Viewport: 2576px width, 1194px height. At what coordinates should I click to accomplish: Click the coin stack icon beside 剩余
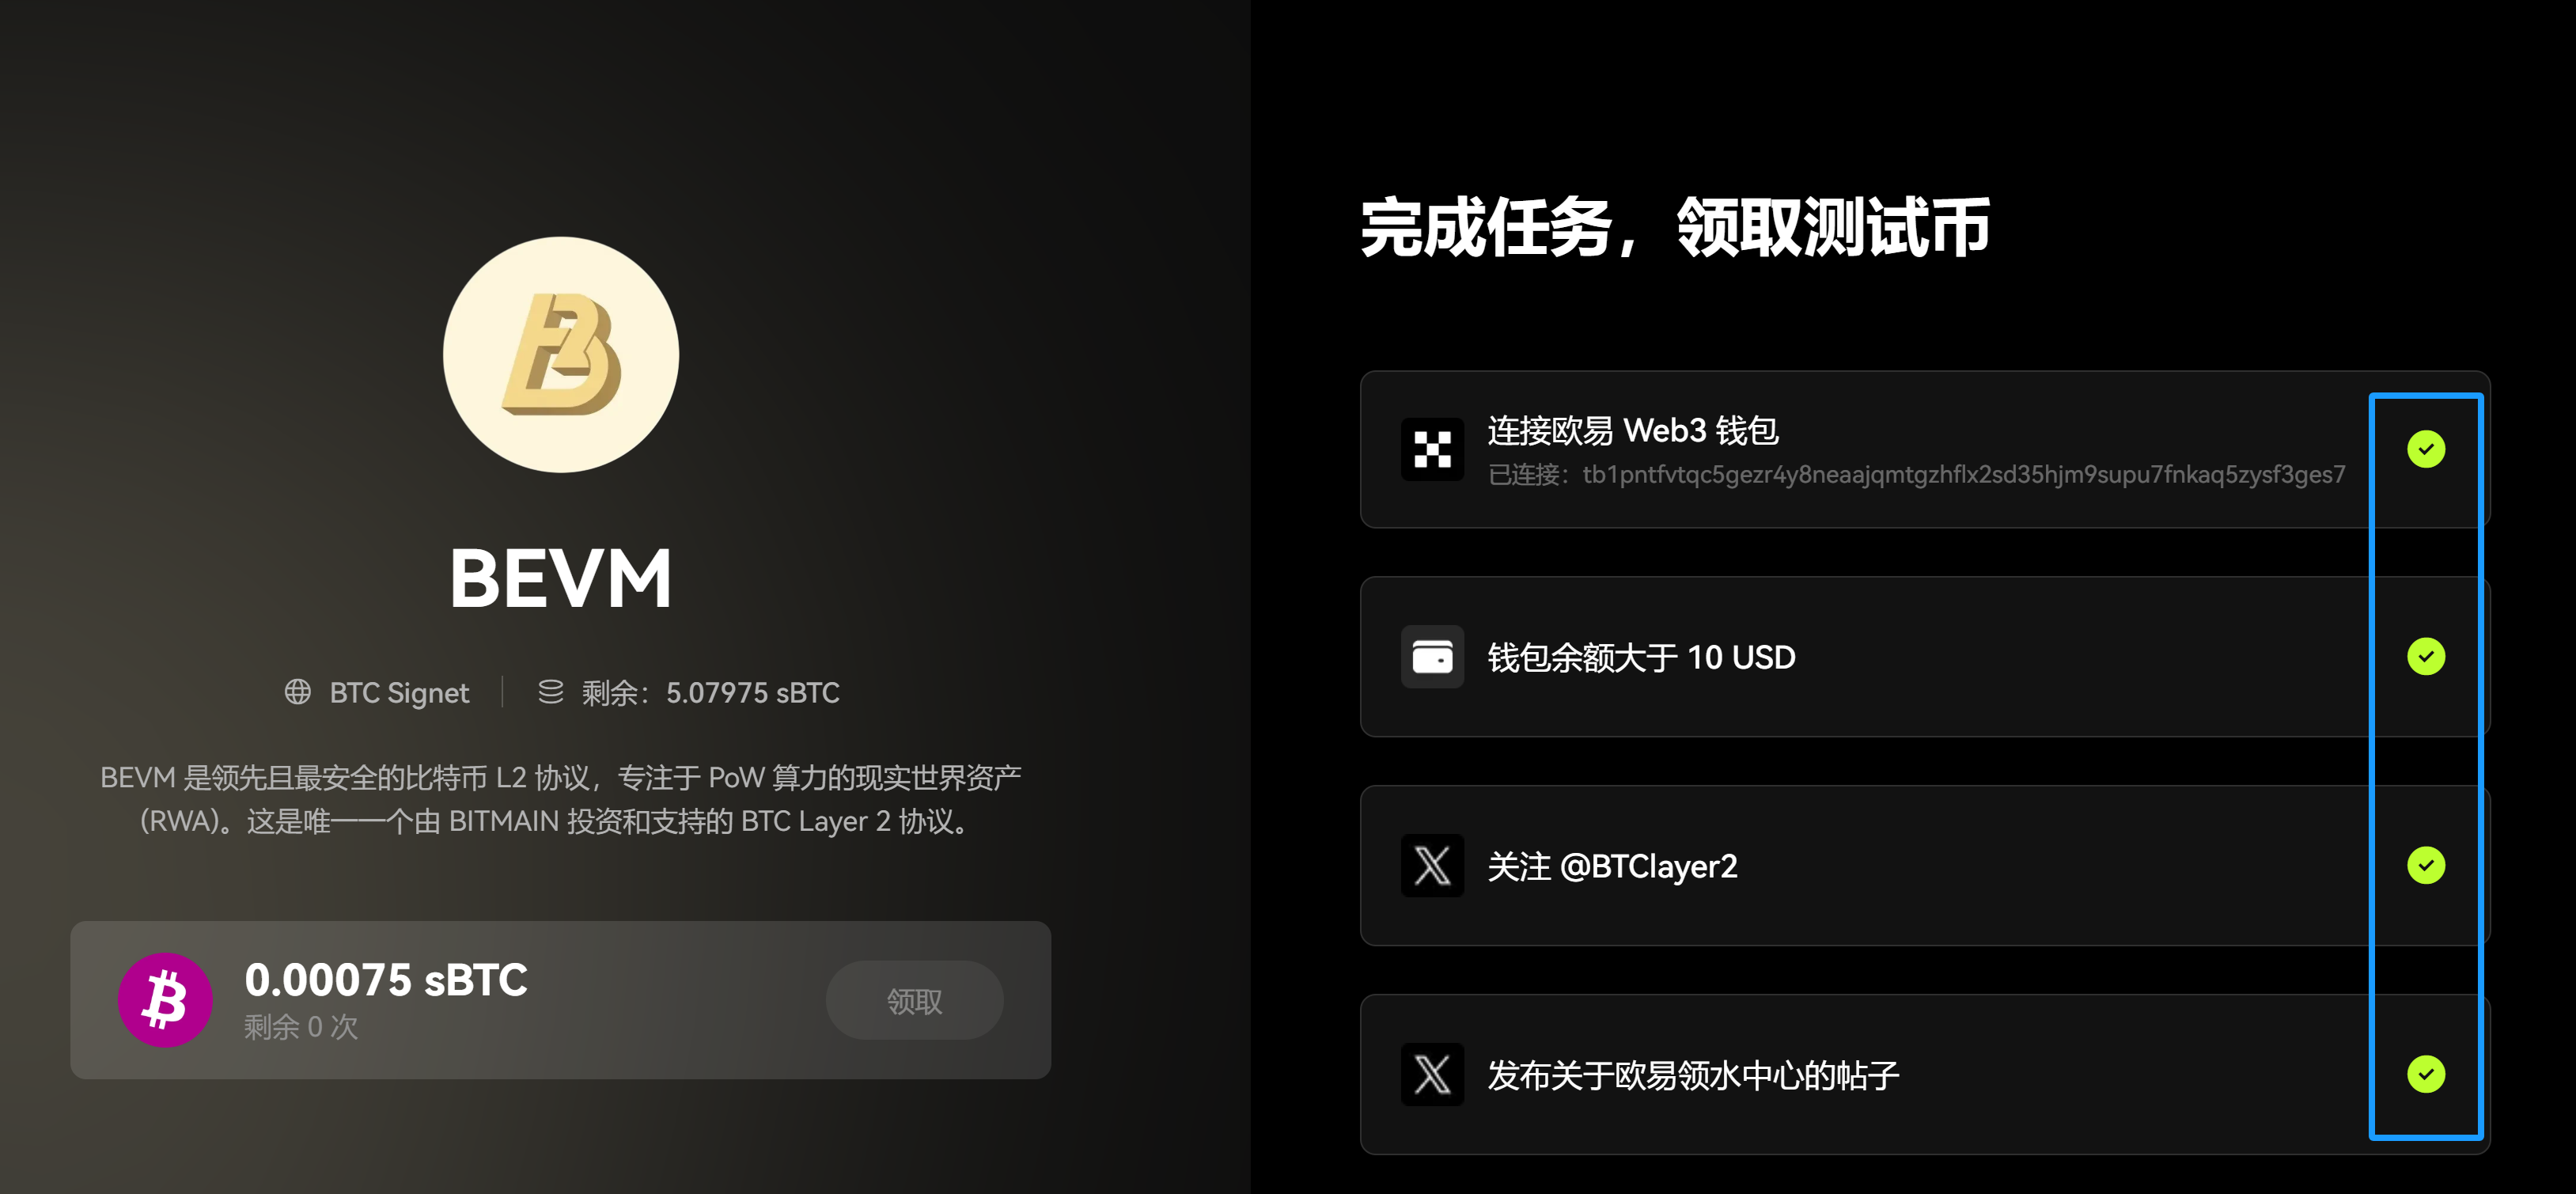point(551,692)
